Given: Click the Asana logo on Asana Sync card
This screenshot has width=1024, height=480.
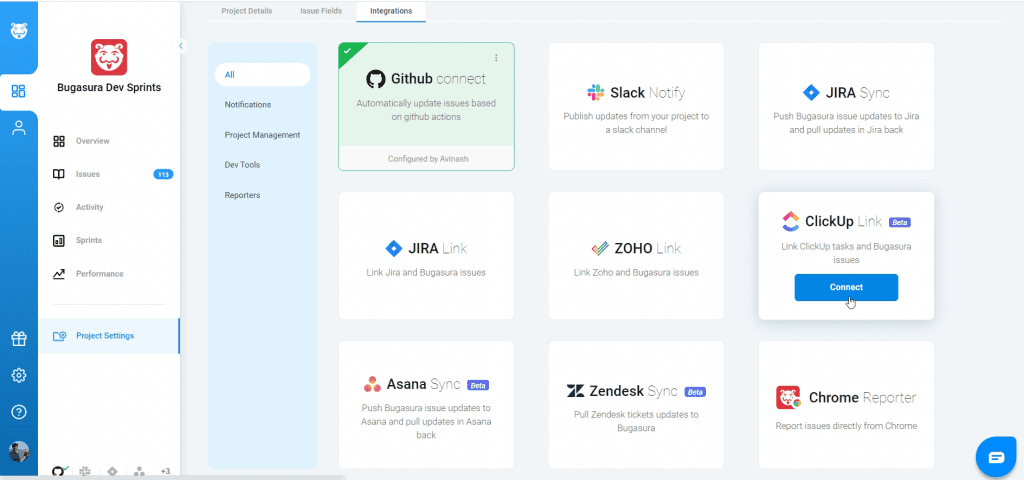Looking at the screenshot, I should point(372,384).
